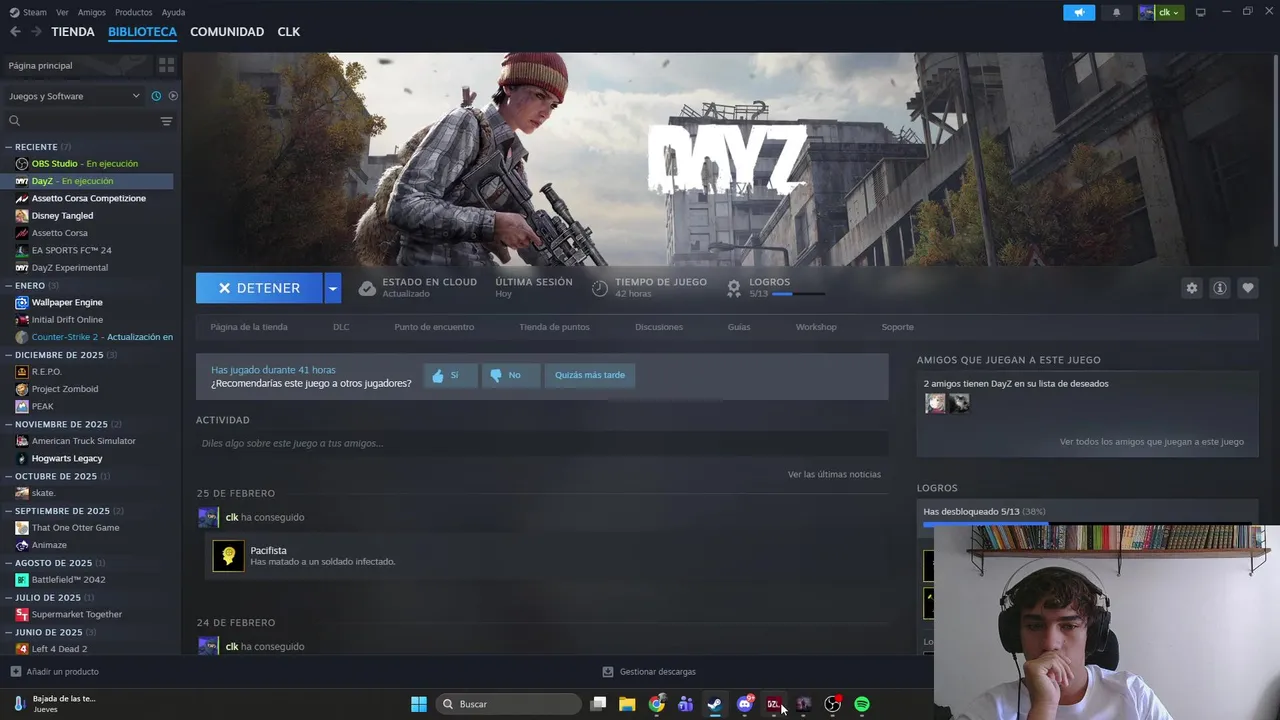Open clk avatar in 25 de febrero activity
The height and width of the screenshot is (720, 1280).
[x=208, y=517]
